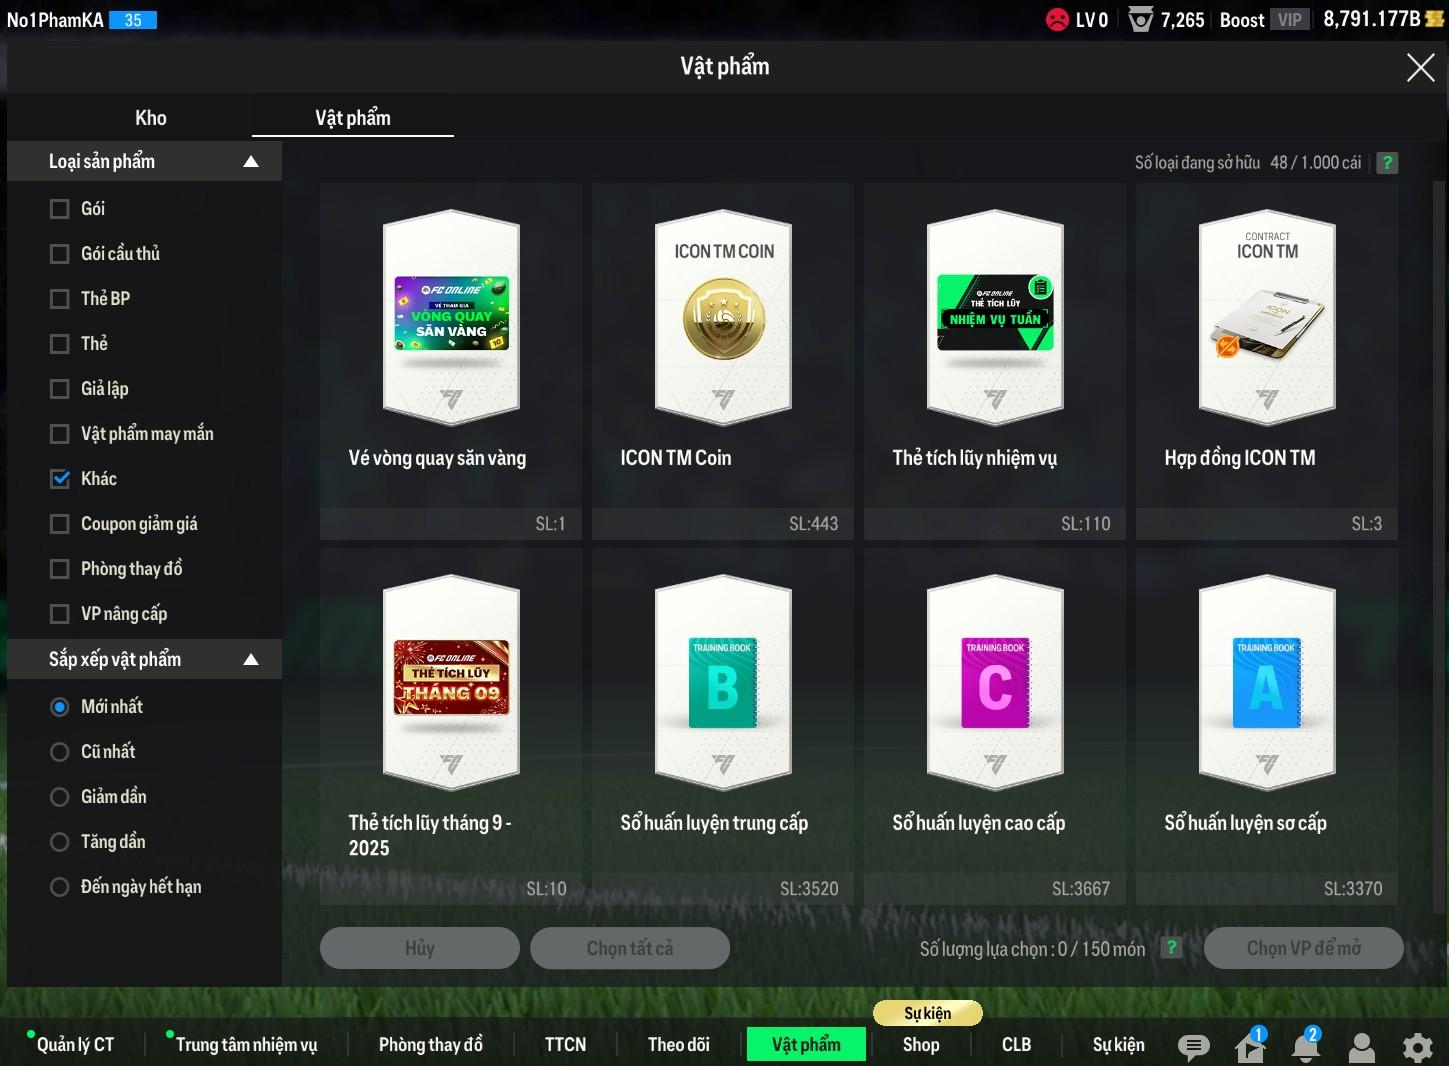The height and width of the screenshot is (1066, 1449).
Task: Click the trophy ranking icon in header
Action: [1140, 20]
